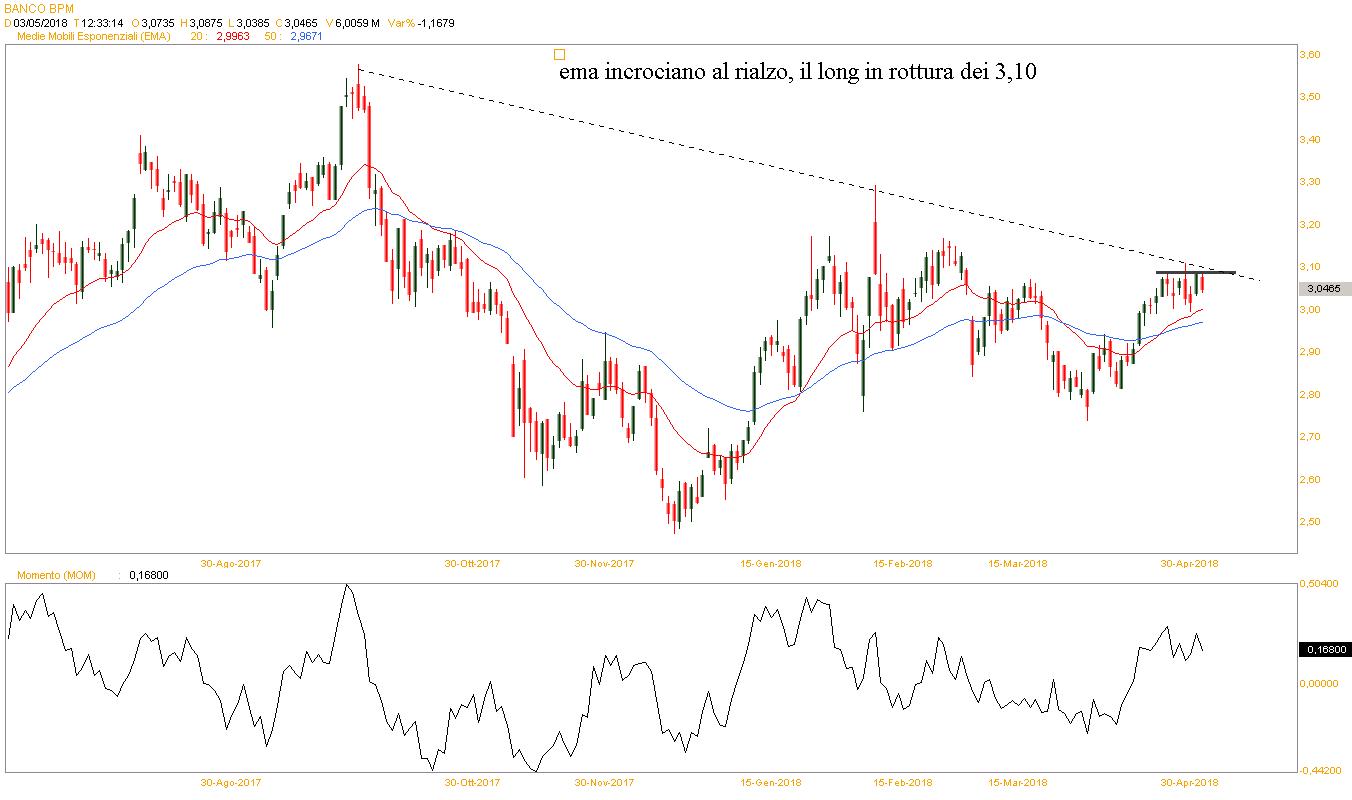Click the 15-Feb-2018 date on price chart axis

[x=902, y=563]
